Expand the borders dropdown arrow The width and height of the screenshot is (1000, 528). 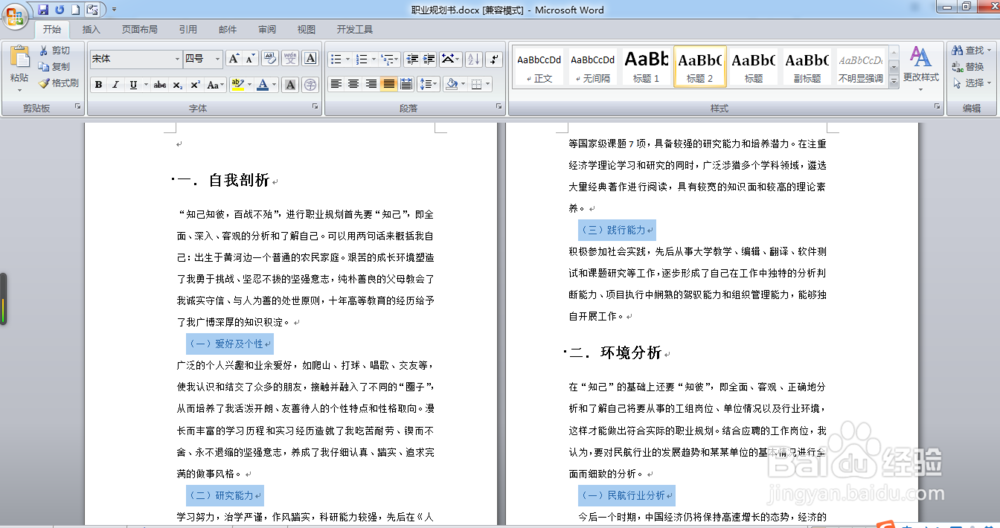(x=488, y=84)
